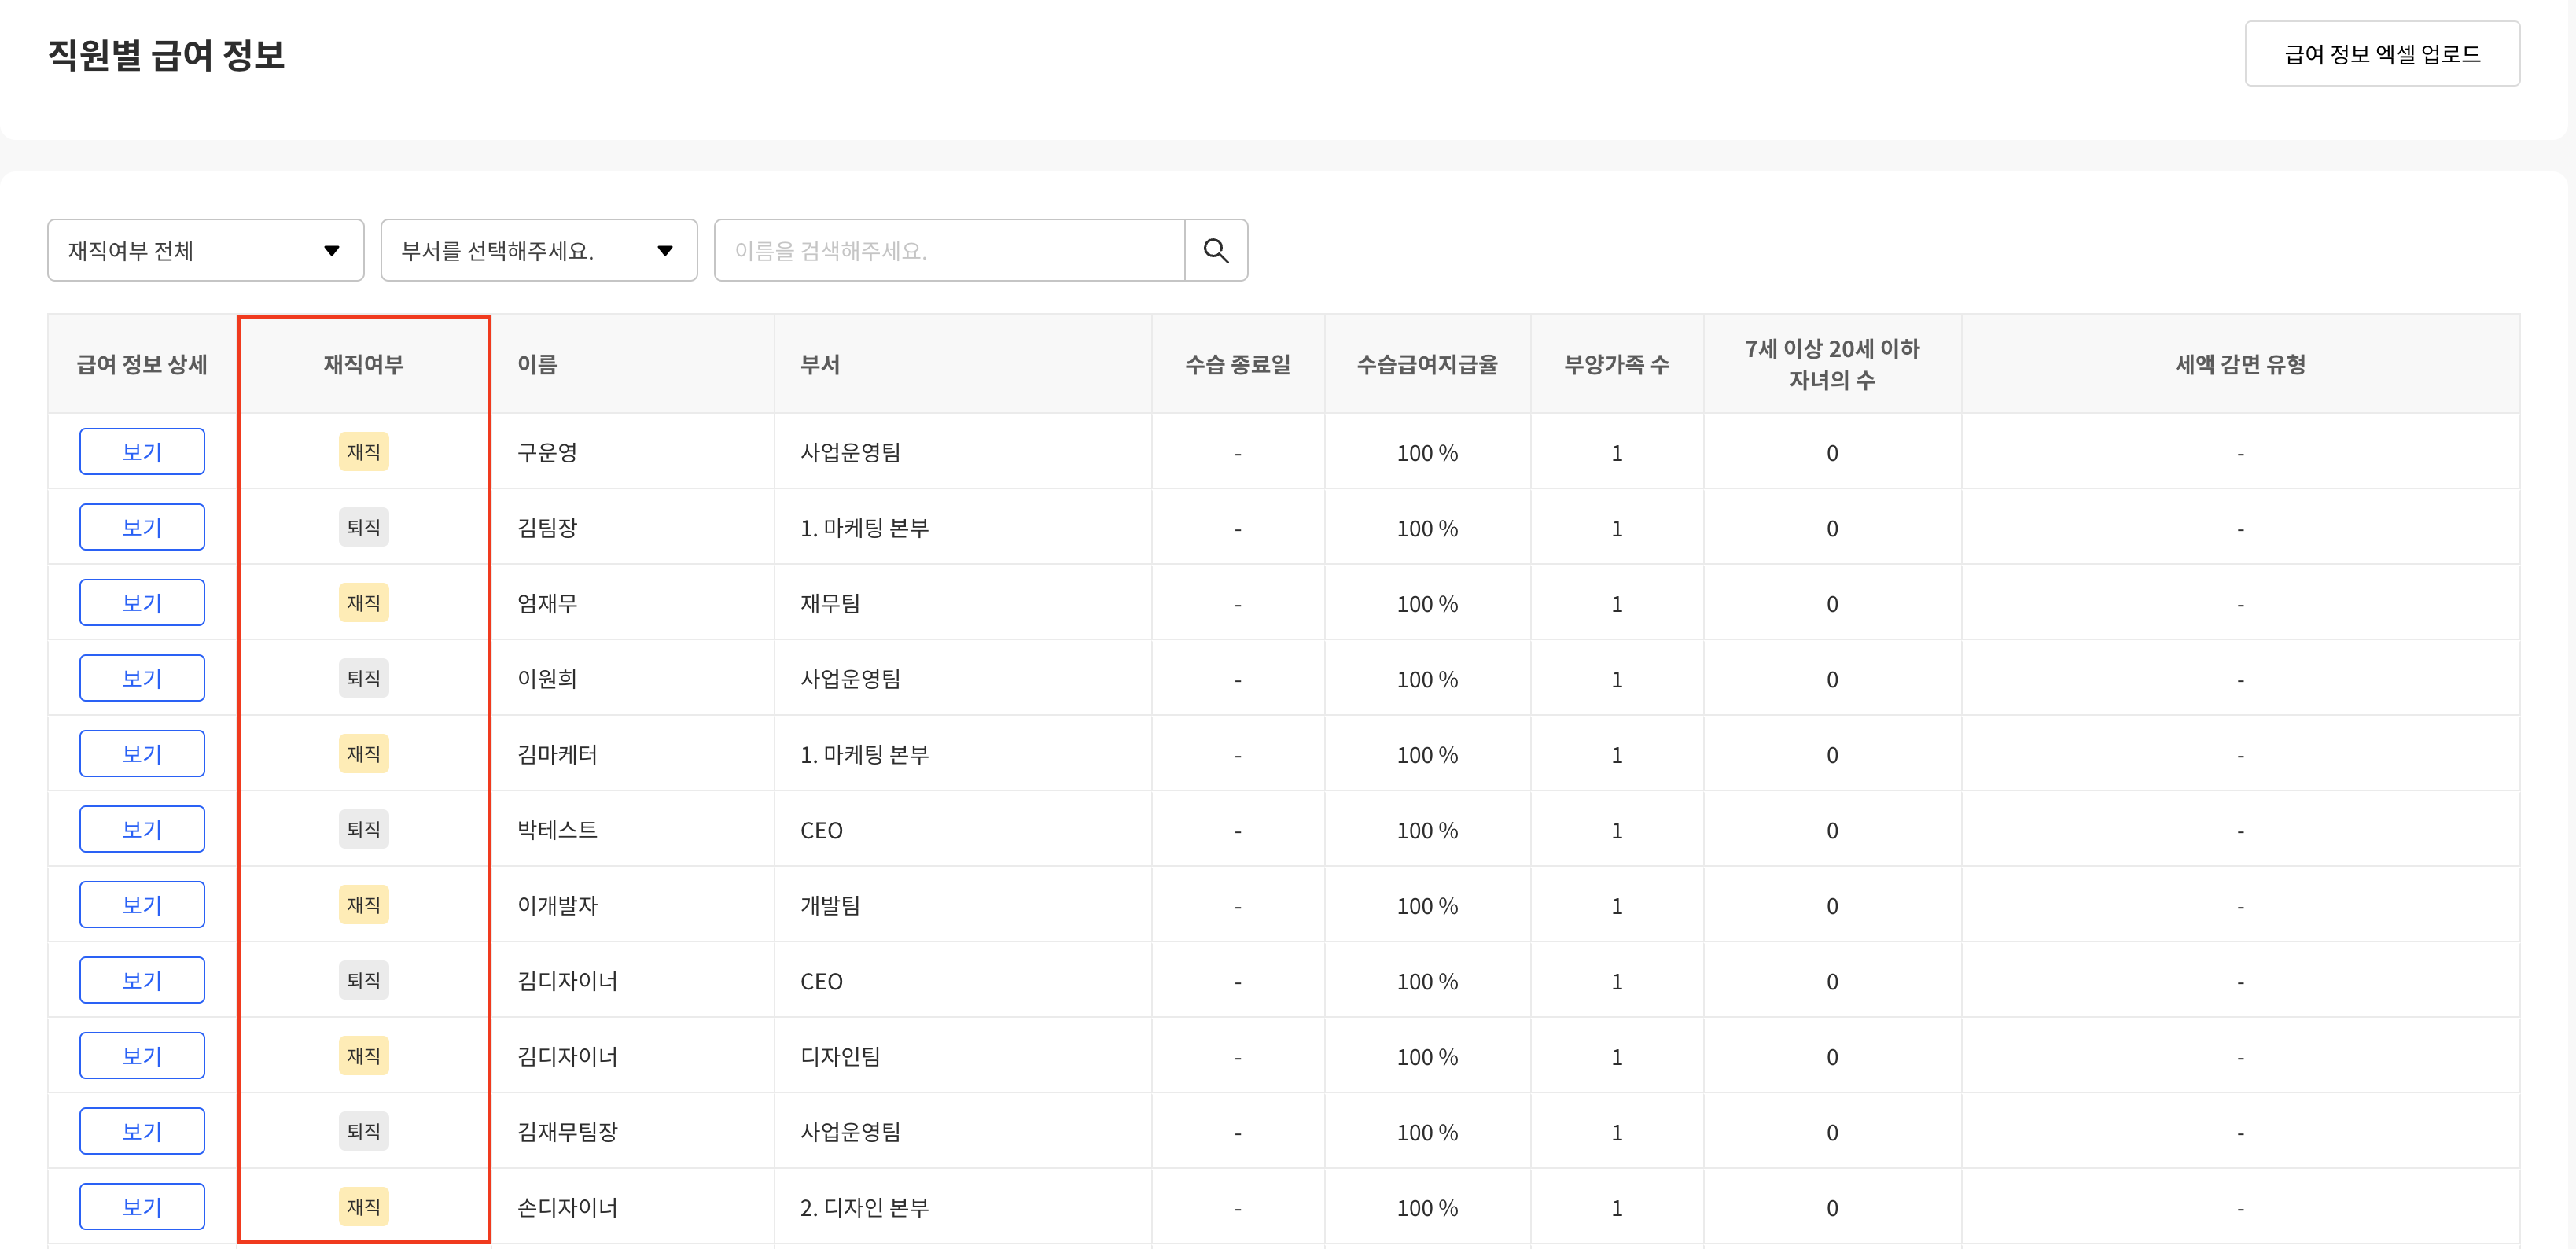The height and width of the screenshot is (1249, 2576).
Task: Open 보기 for 김팀장
Action: [x=142, y=527]
